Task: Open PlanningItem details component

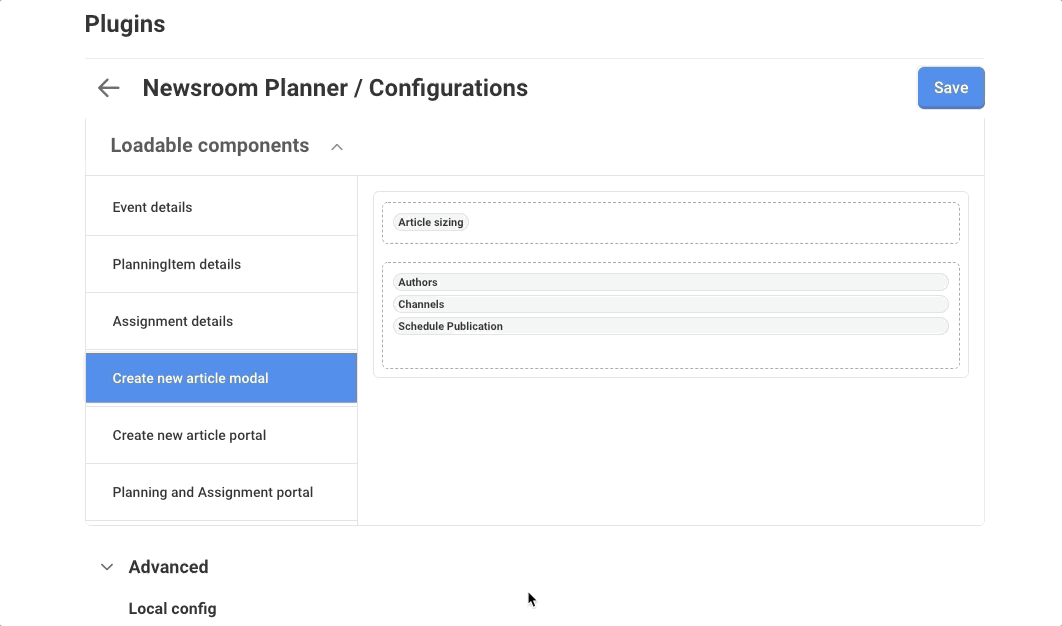Action: (x=176, y=264)
